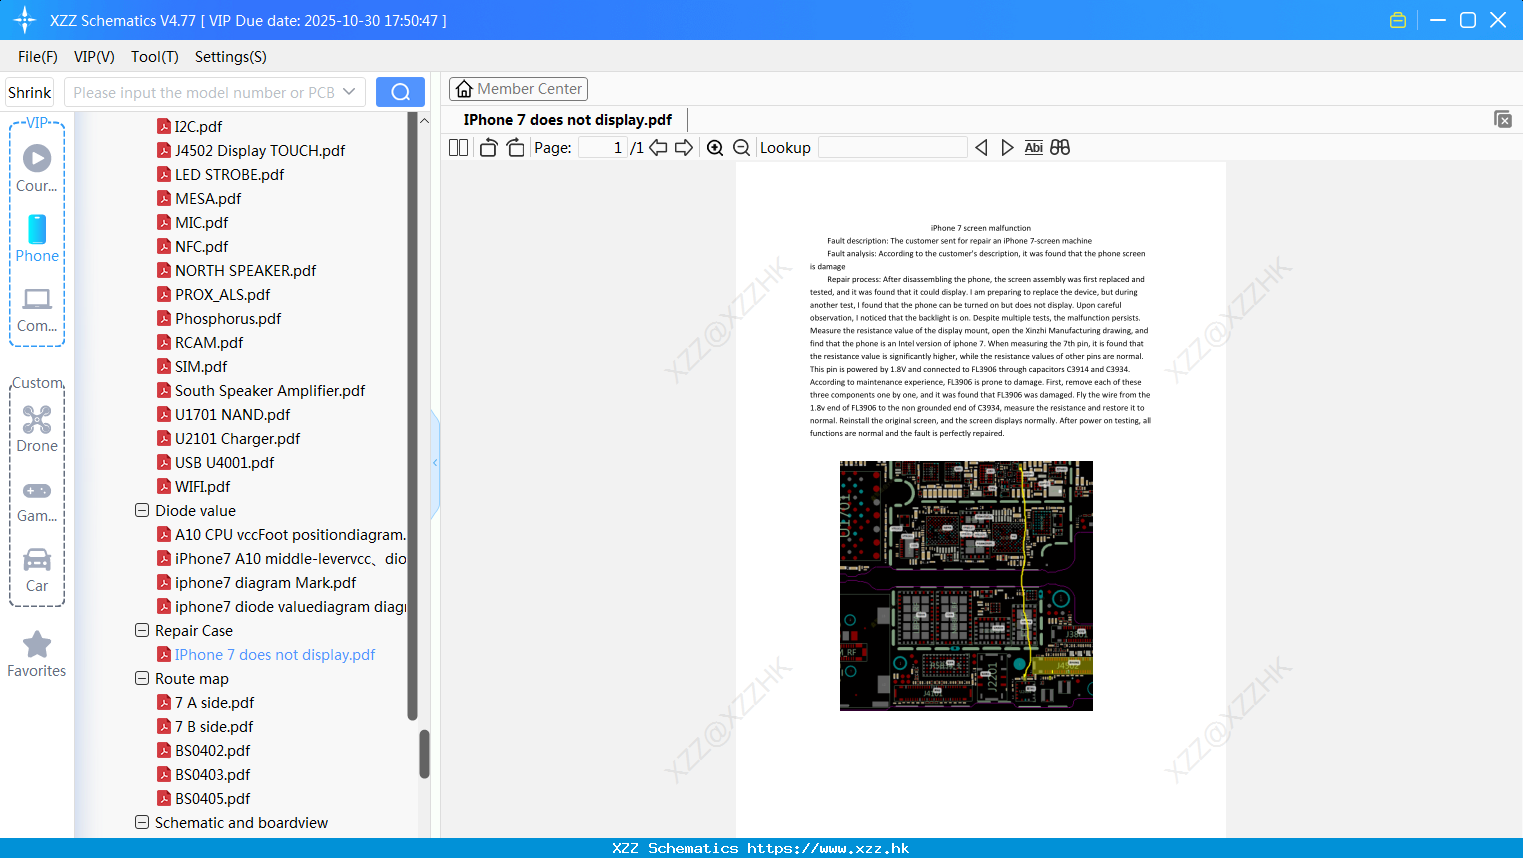Click the model number or PCB input field
The width and height of the screenshot is (1523, 858).
click(x=204, y=92)
